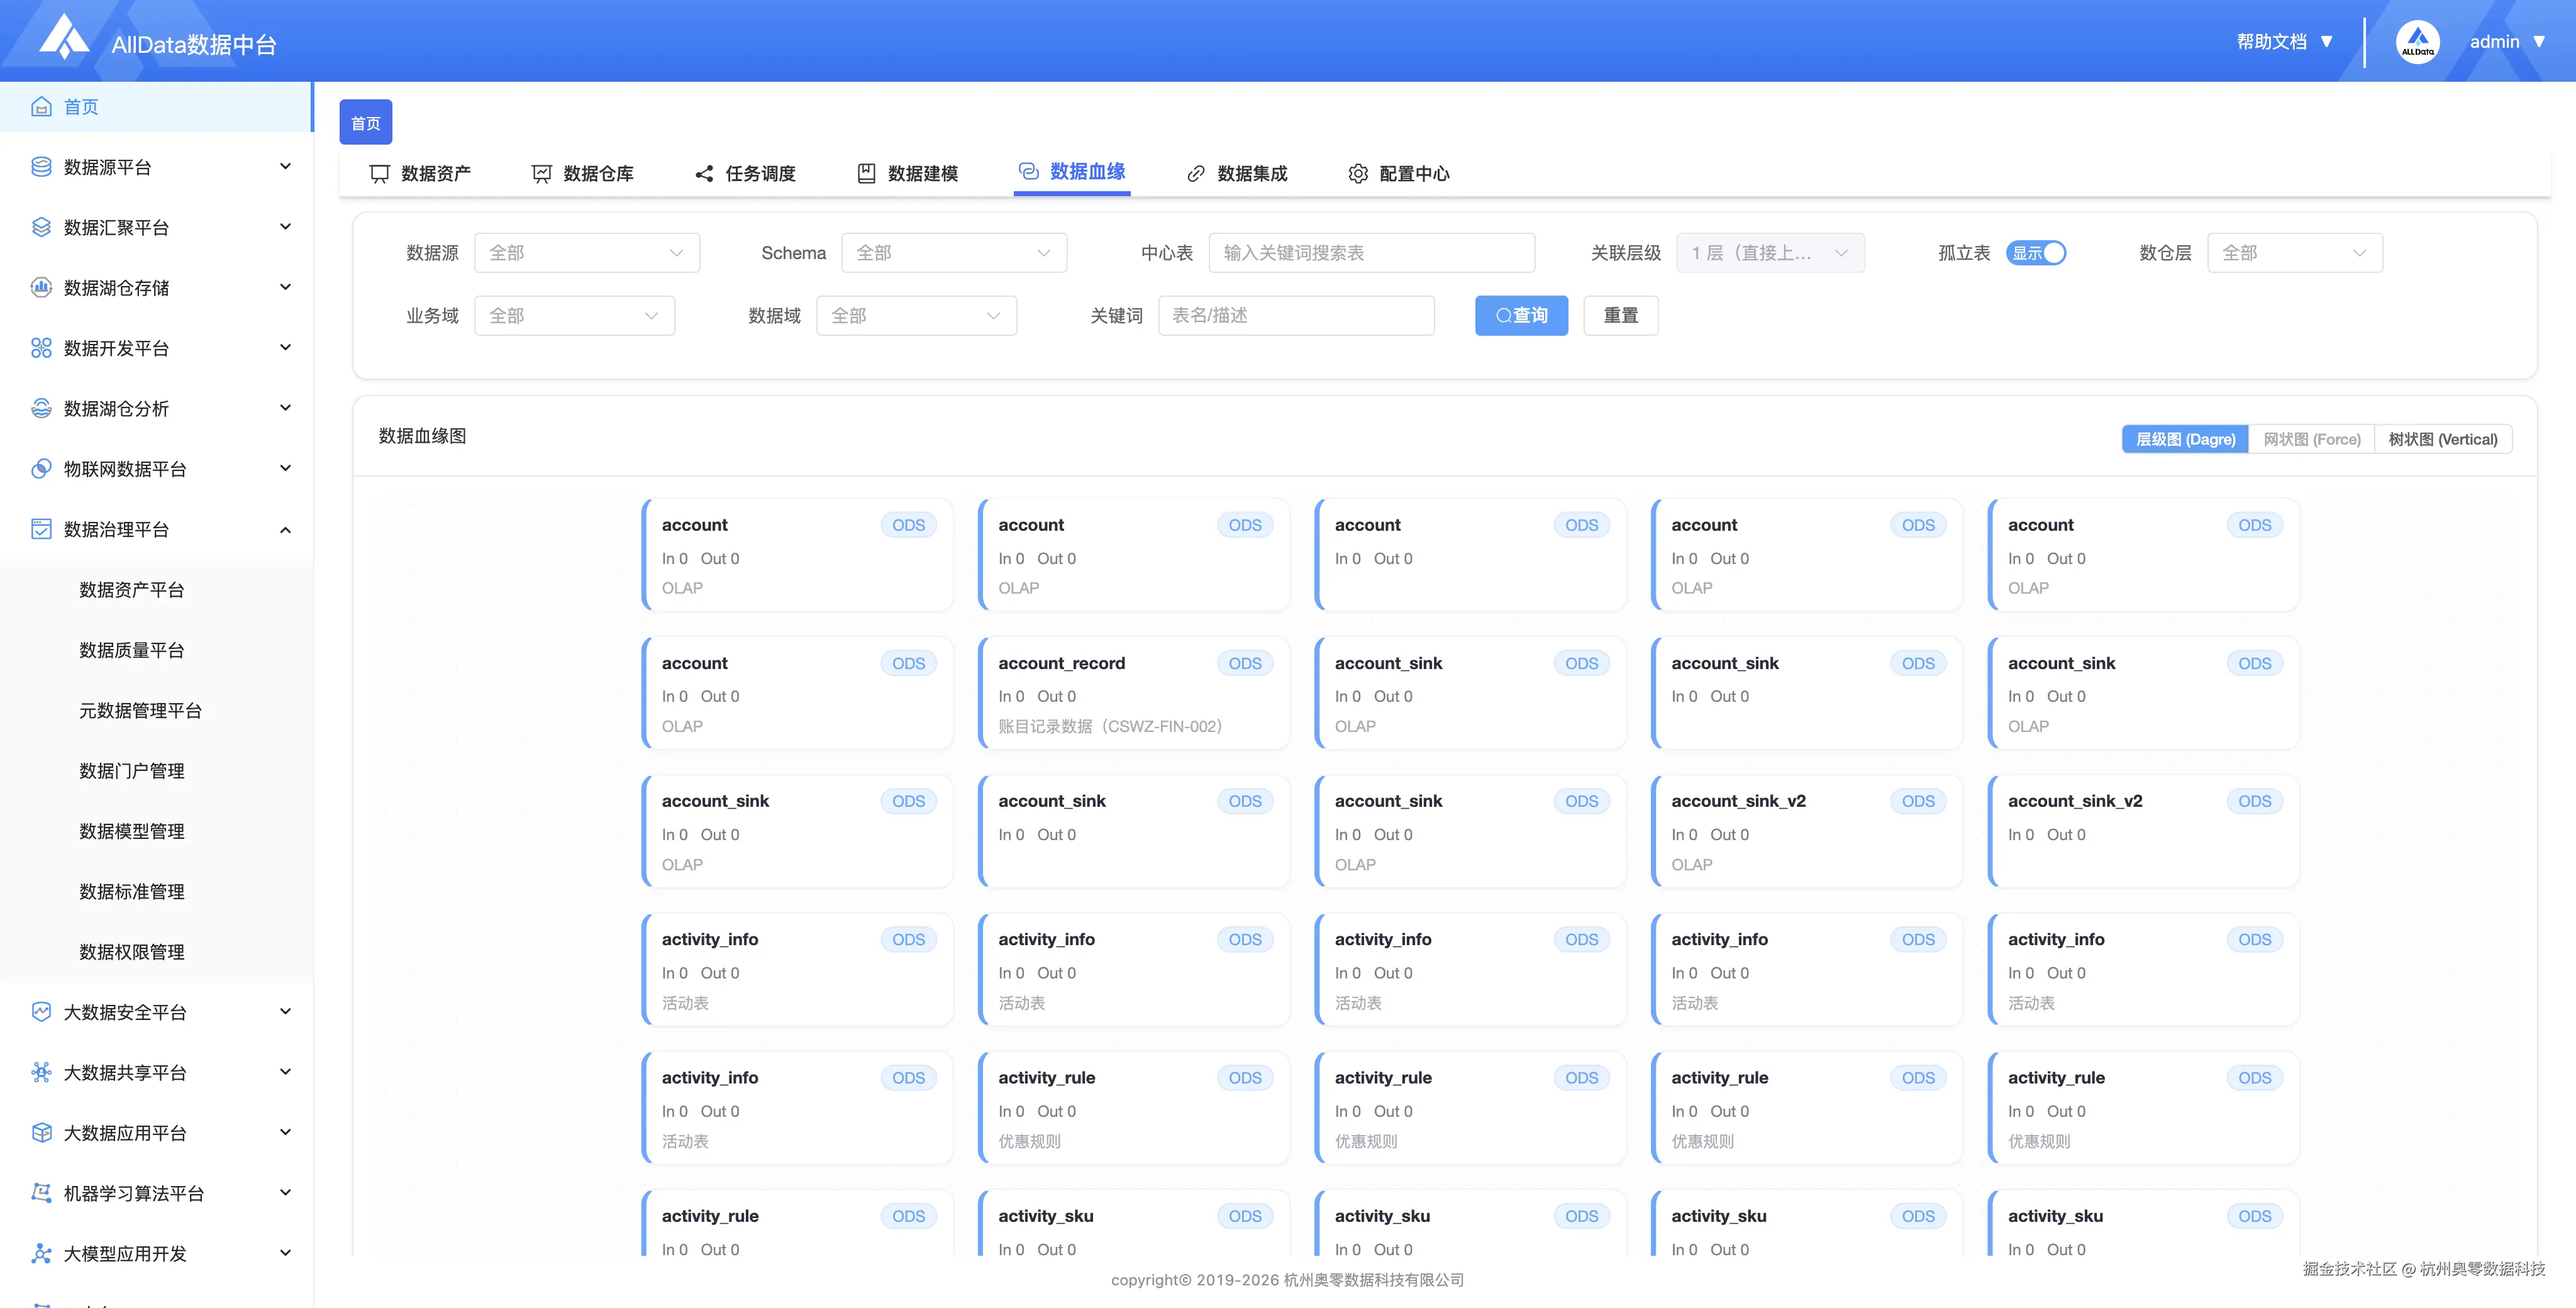This screenshot has height=1308, width=2576.
Task: Expand the 数据源平台 chevron
Action: coord(285,167)
